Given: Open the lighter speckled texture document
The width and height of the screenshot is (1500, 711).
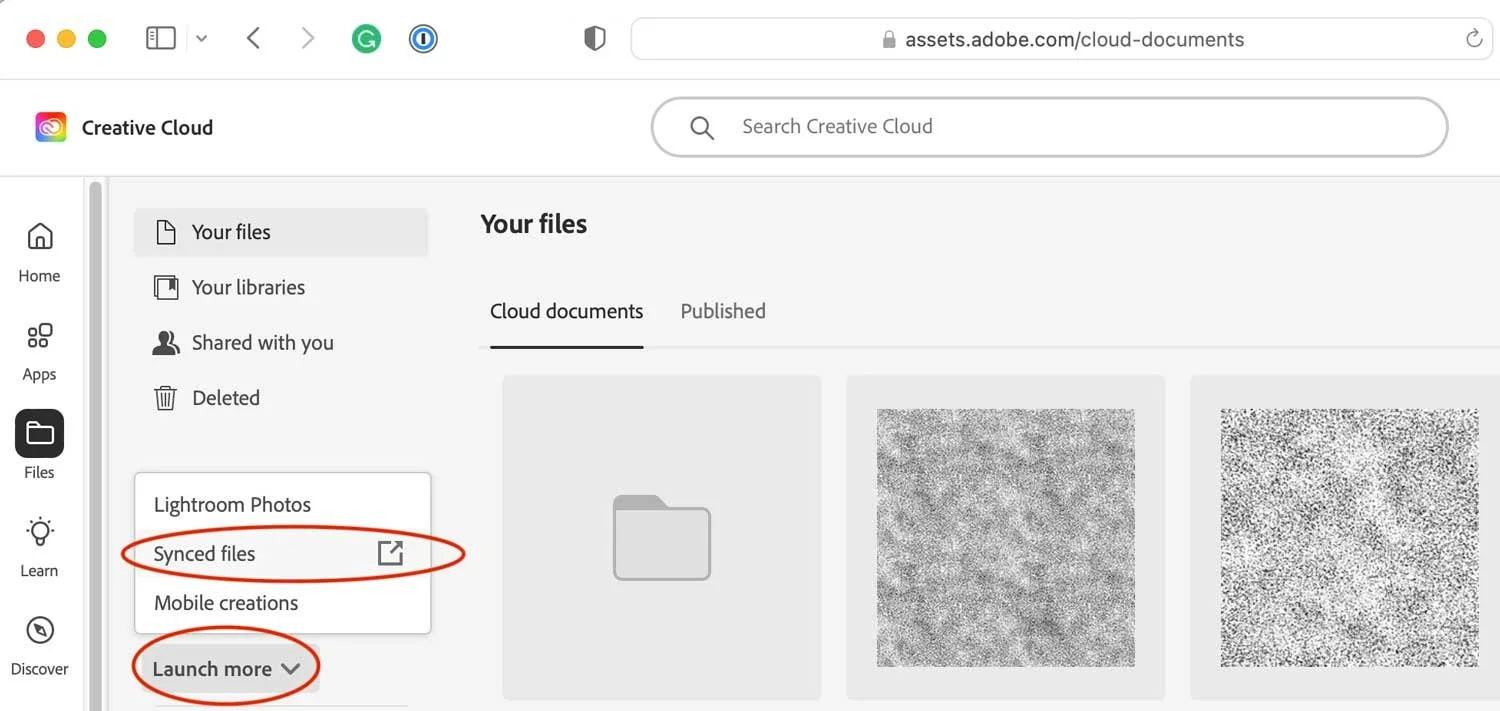Looking at the screenshot, I should [x=1346, y=538].
